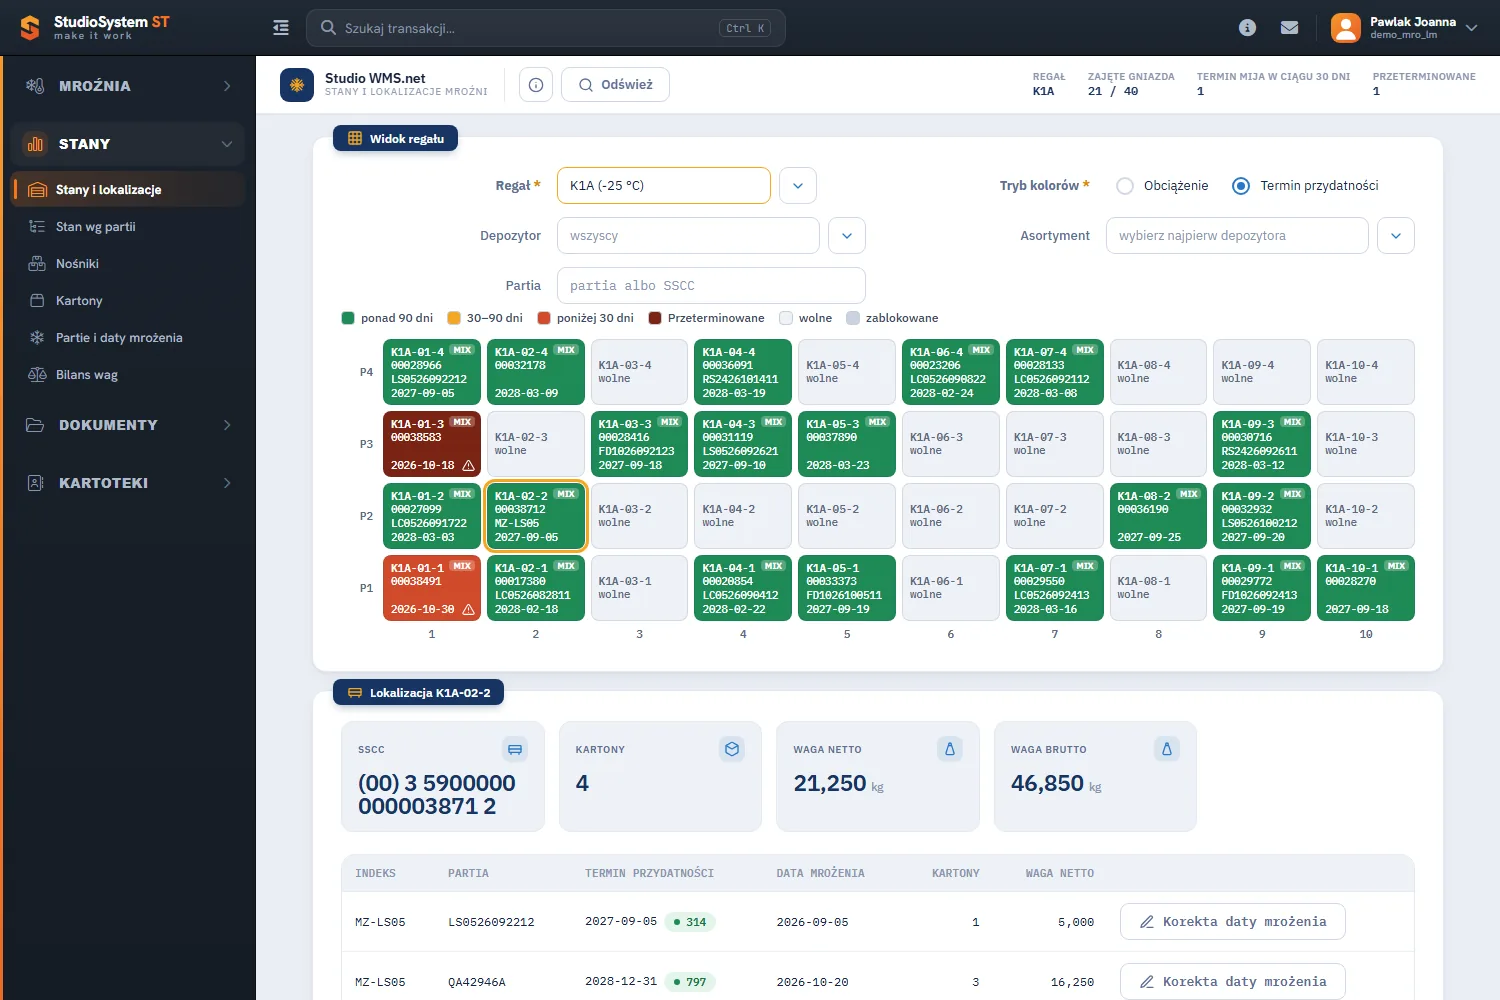
Task: Select the Obciążenie color mode radio
Action: pyautogui.click(x=1125, y=186)
